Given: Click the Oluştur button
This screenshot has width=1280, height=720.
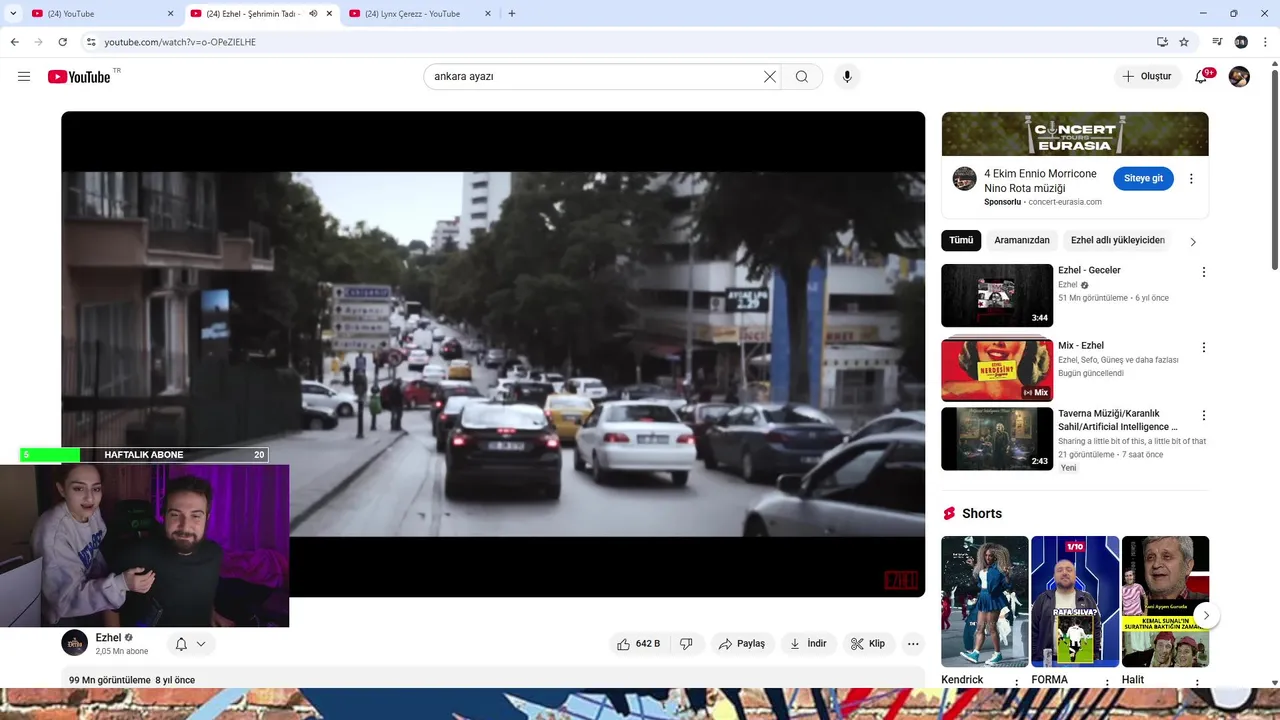Looking at the screenshot, I should tap(1146, 77).
